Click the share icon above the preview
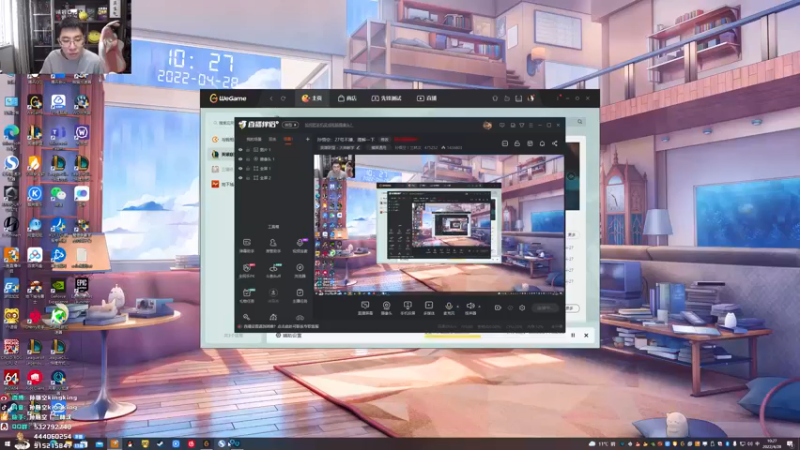Image resolution: width=800 pixels, height=450 pixels. click(555, 143)
